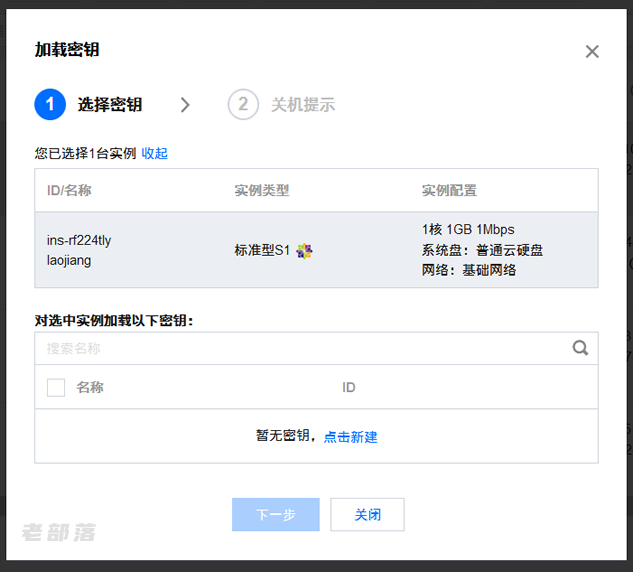Viewport: 633px width, 572px height.
Task: Click the 您已选择1台实例 text
Action: pos(85,153)
